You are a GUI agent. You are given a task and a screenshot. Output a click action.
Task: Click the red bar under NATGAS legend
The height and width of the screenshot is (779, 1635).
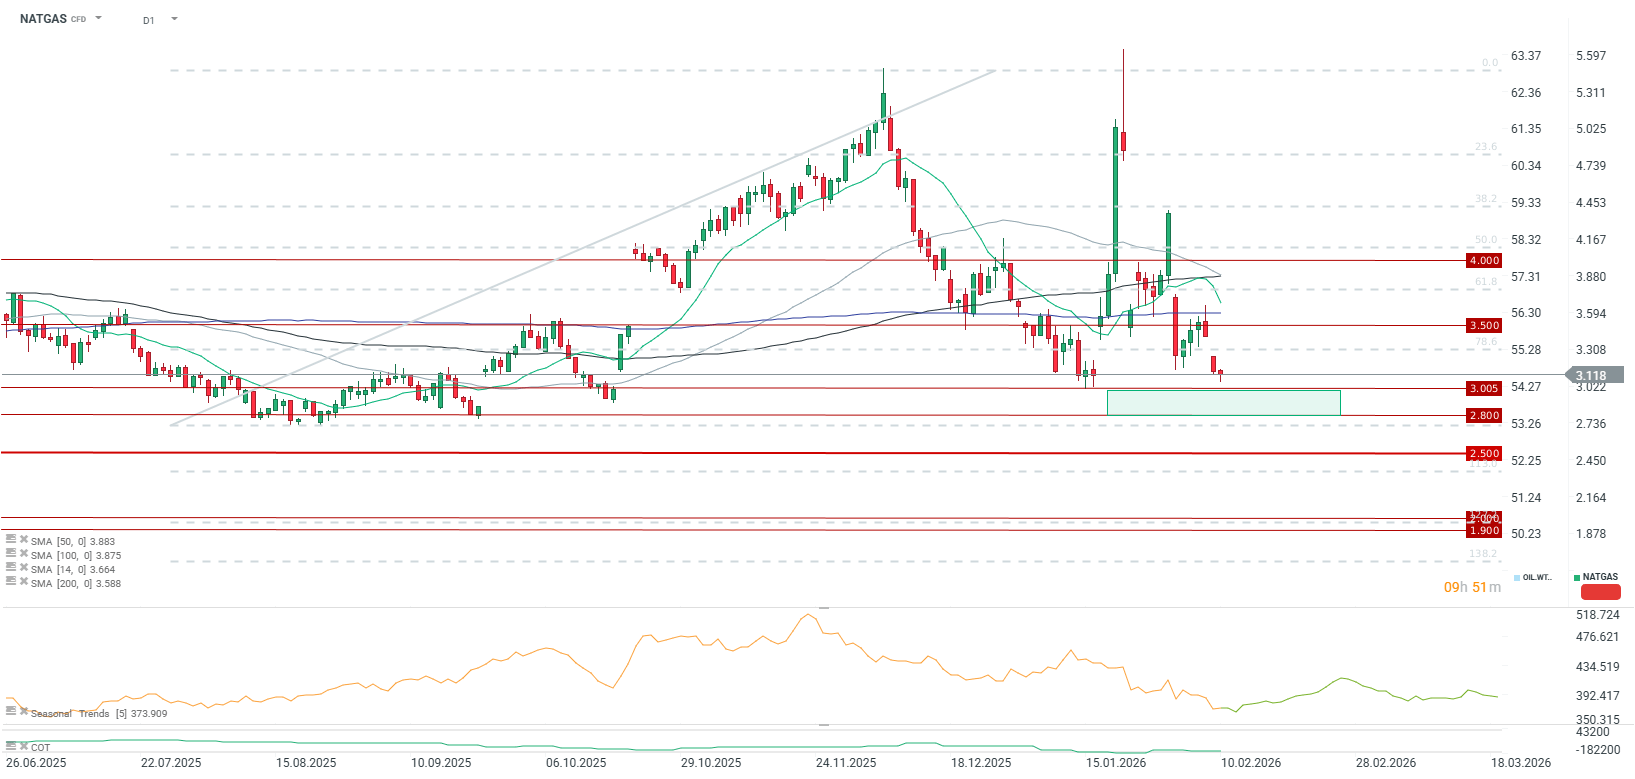point(1600,592)
